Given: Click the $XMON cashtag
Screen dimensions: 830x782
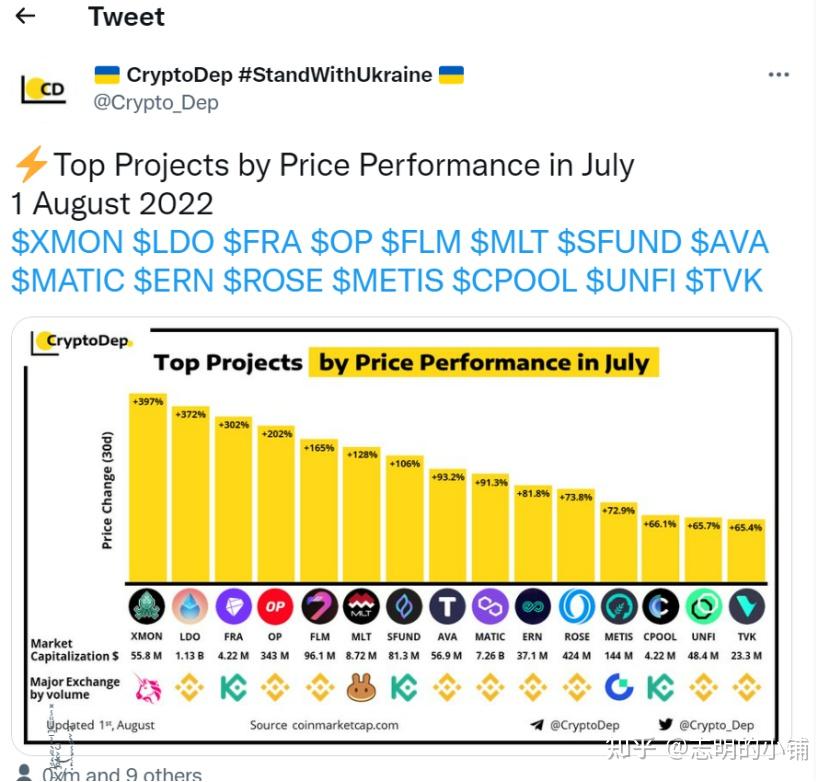Looking at the screenshot, I should pyautogui.click(x=67, y=243).
